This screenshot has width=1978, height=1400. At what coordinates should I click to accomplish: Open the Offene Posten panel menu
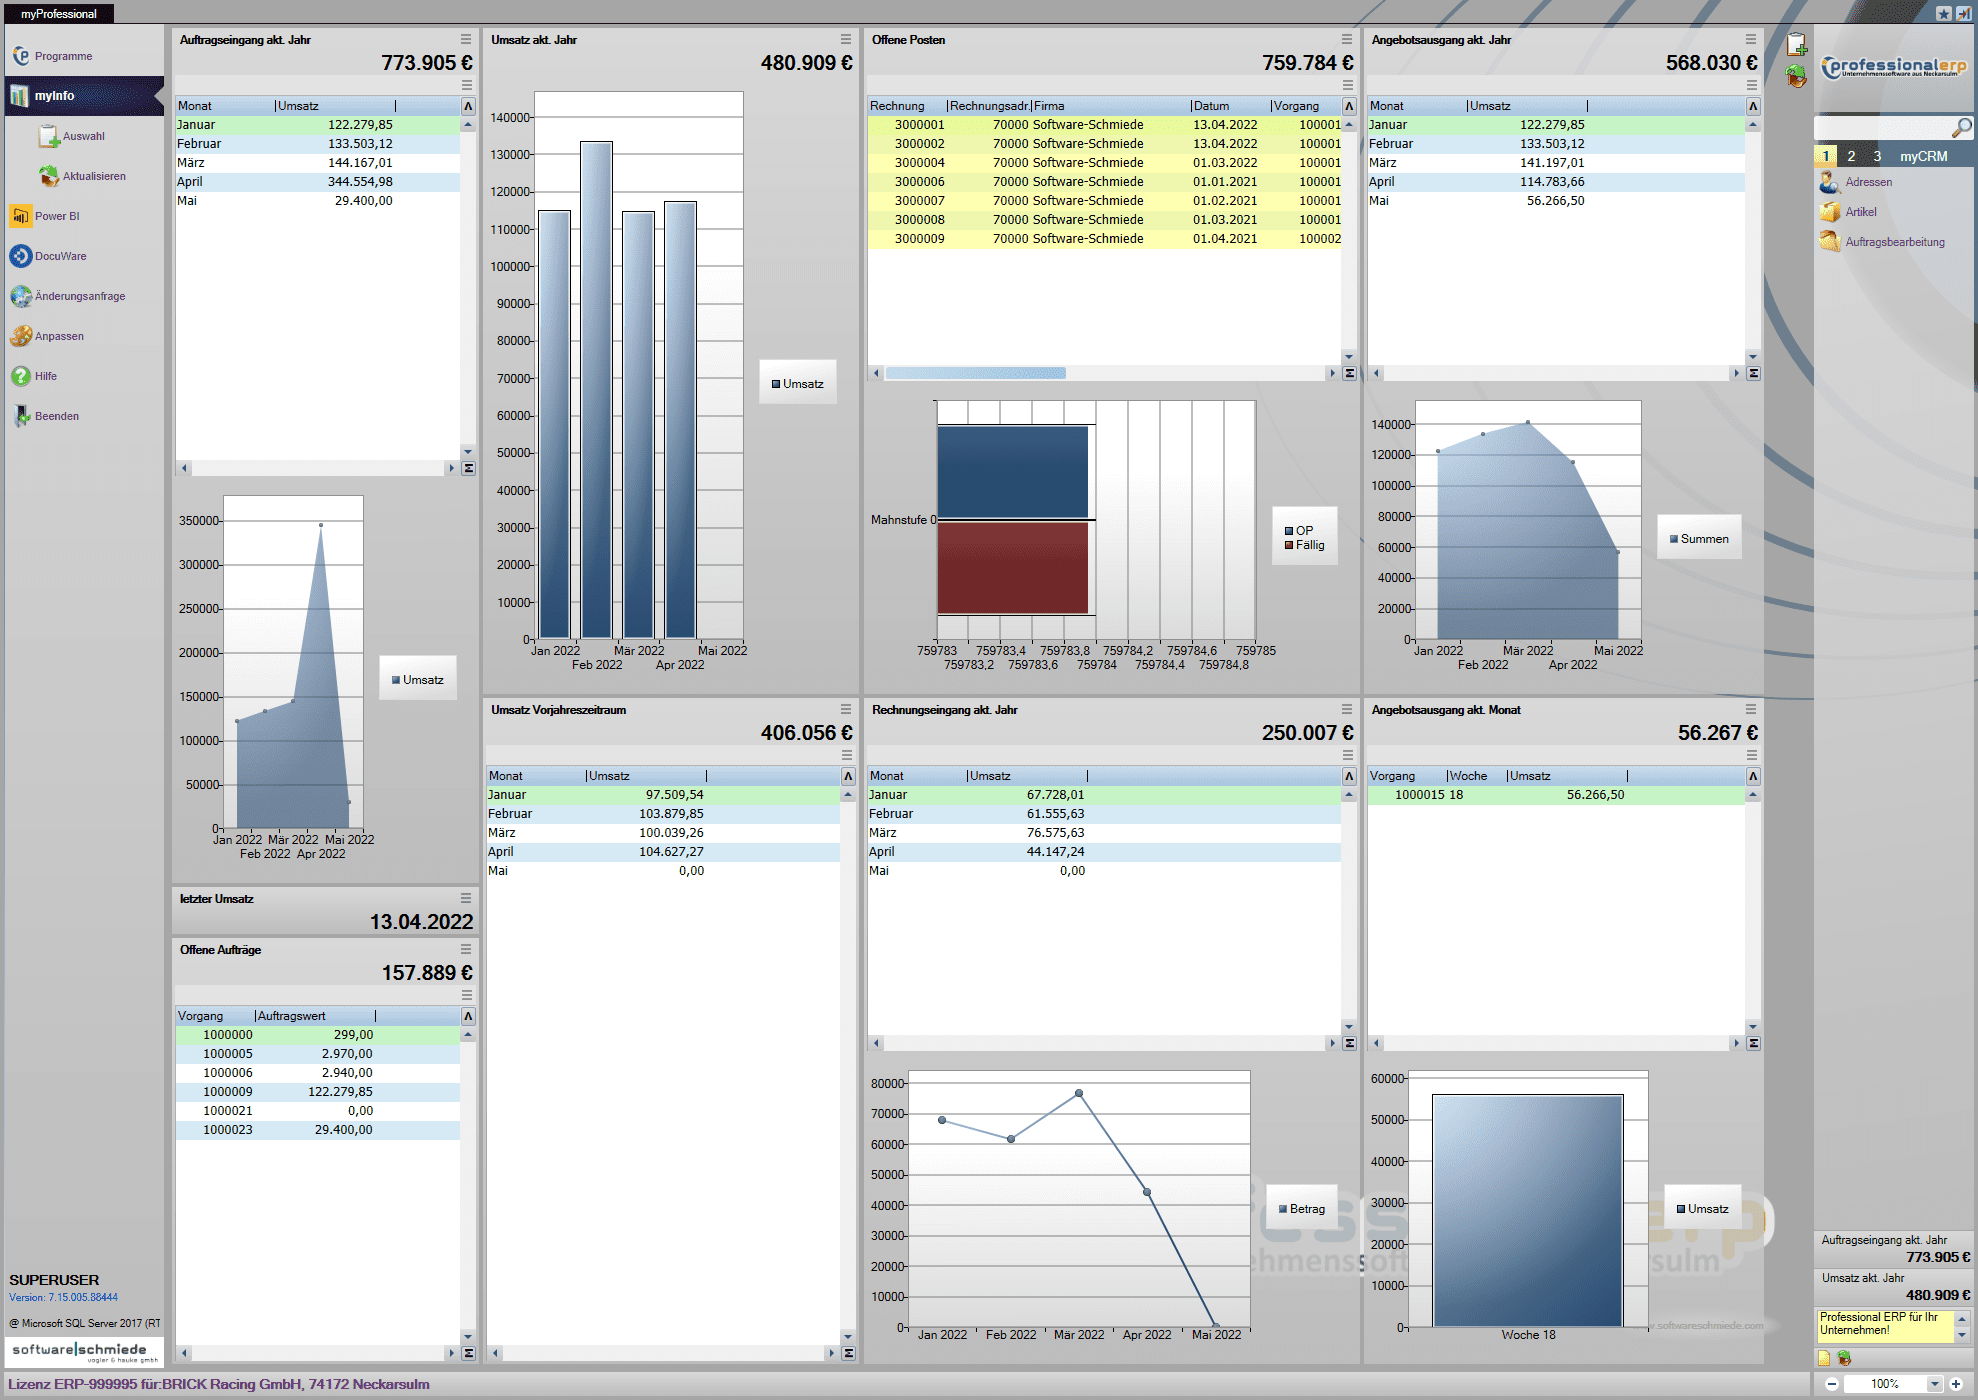click(1347, 39)
